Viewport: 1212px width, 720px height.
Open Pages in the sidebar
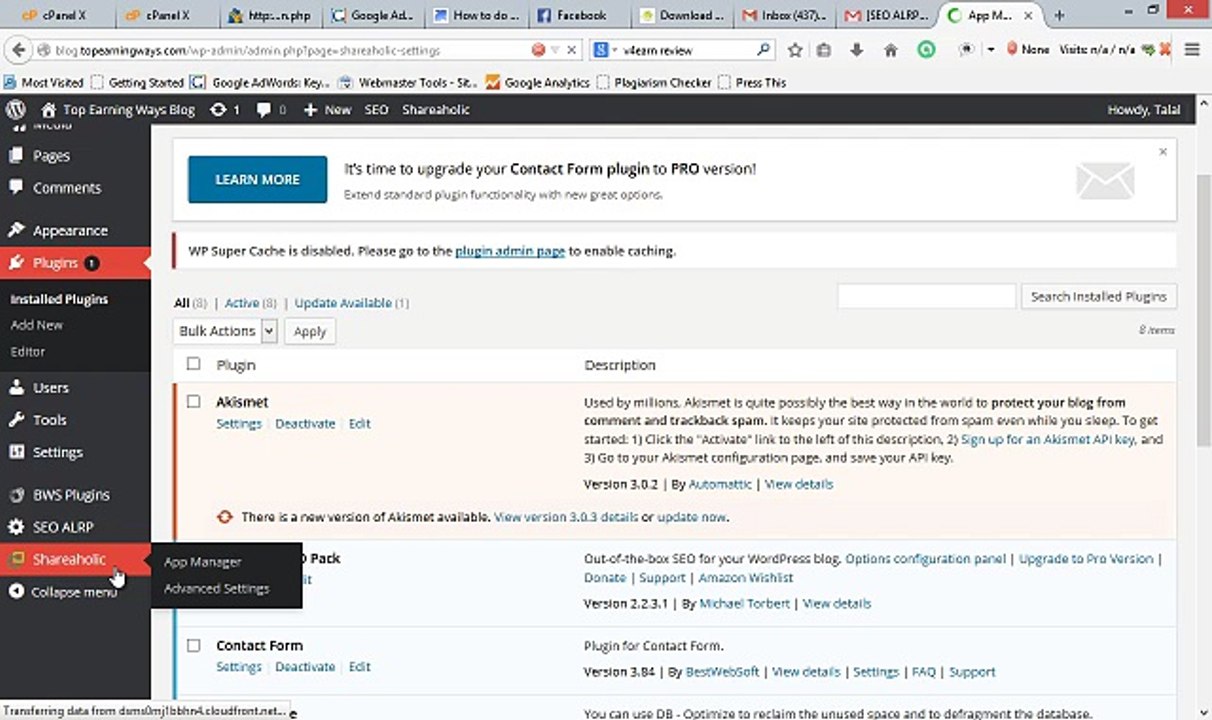[x=51, y=156]
